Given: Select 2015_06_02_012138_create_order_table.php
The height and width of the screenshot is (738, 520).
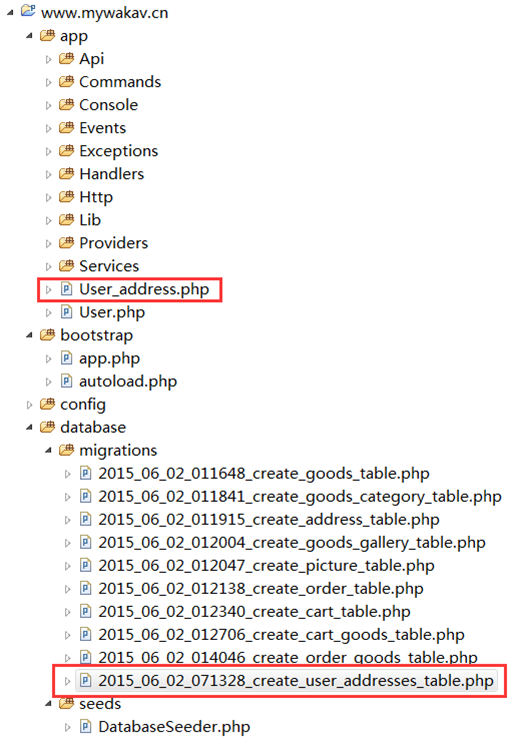Looking at the screenshot, I should 261,589.
